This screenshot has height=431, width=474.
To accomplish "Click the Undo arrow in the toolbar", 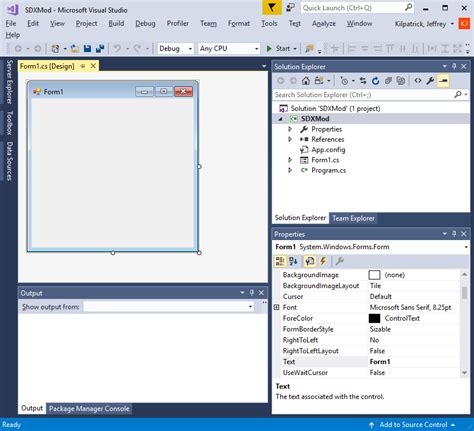I will 117,49.
